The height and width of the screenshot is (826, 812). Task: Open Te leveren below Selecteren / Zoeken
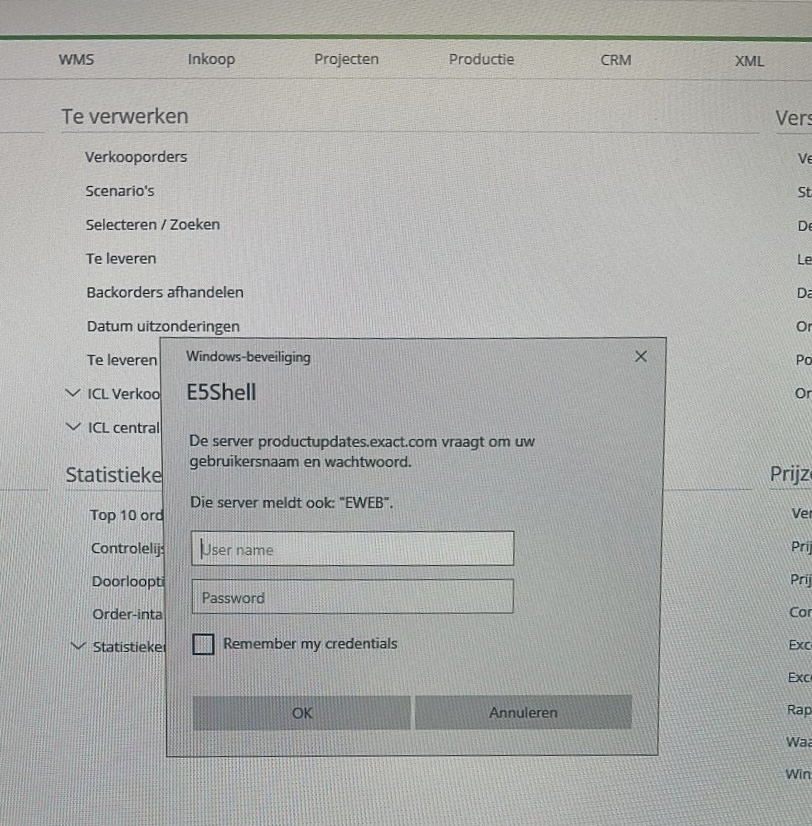coord(121,259)
